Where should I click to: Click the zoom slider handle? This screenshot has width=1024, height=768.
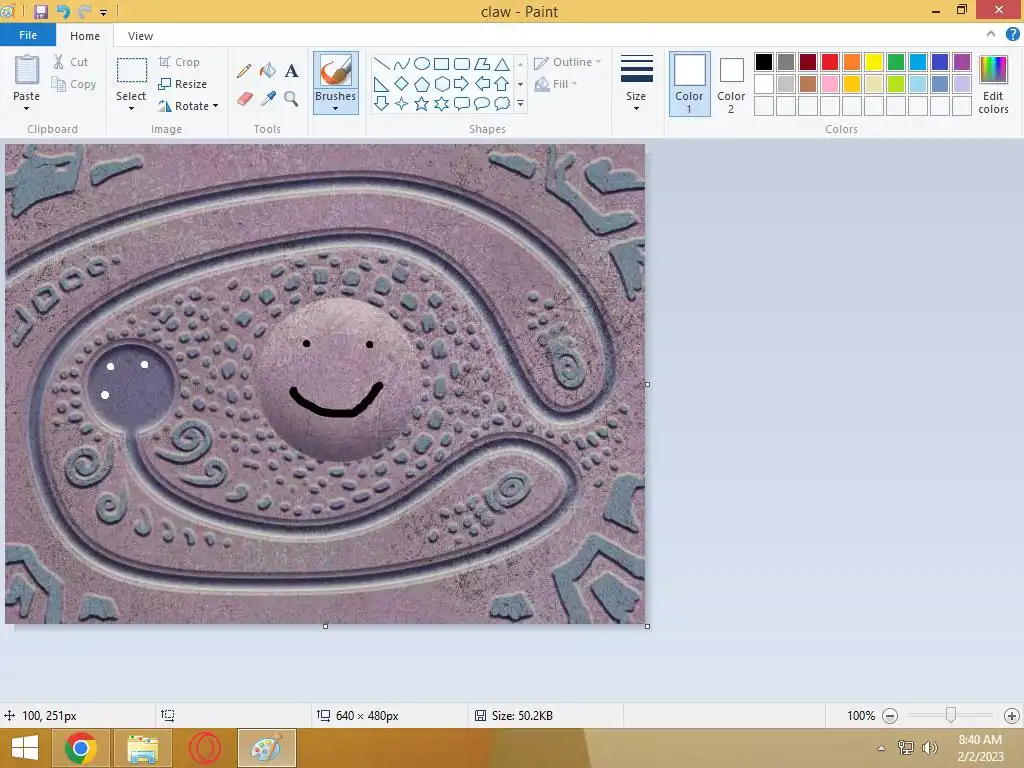pyautogui.click(x=951, y=716)
